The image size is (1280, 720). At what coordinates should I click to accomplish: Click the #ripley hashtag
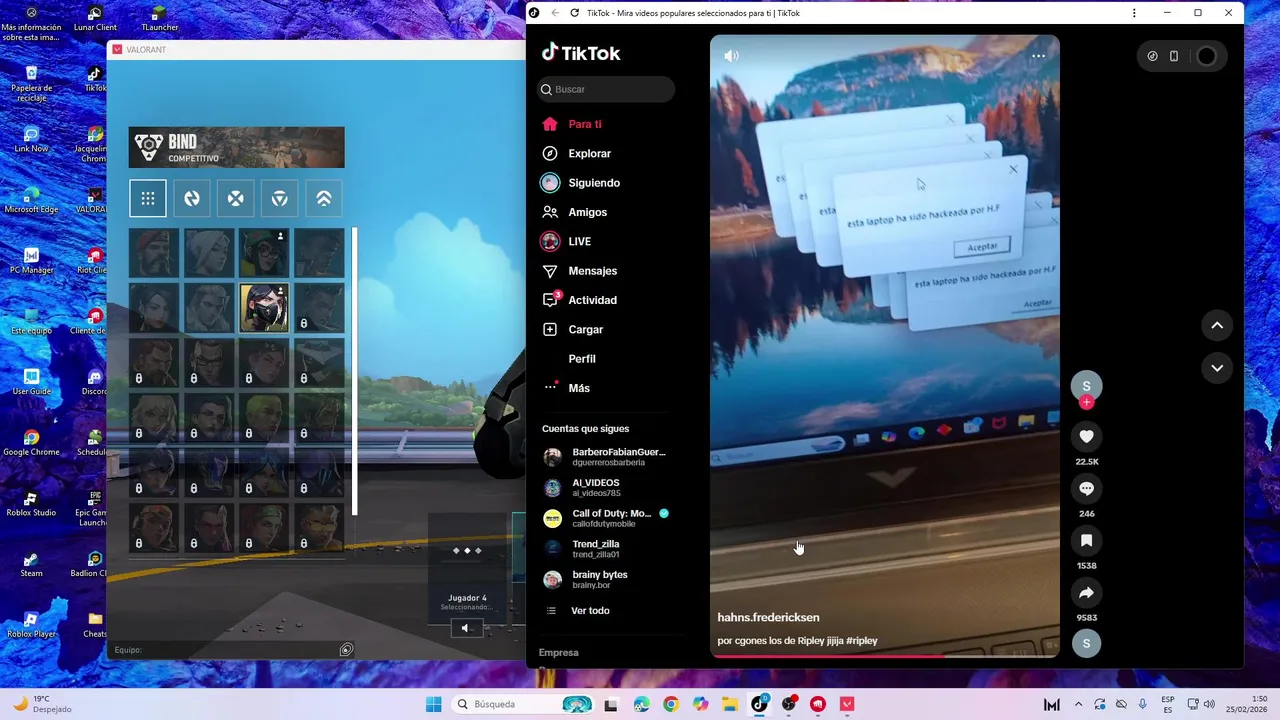861,641
